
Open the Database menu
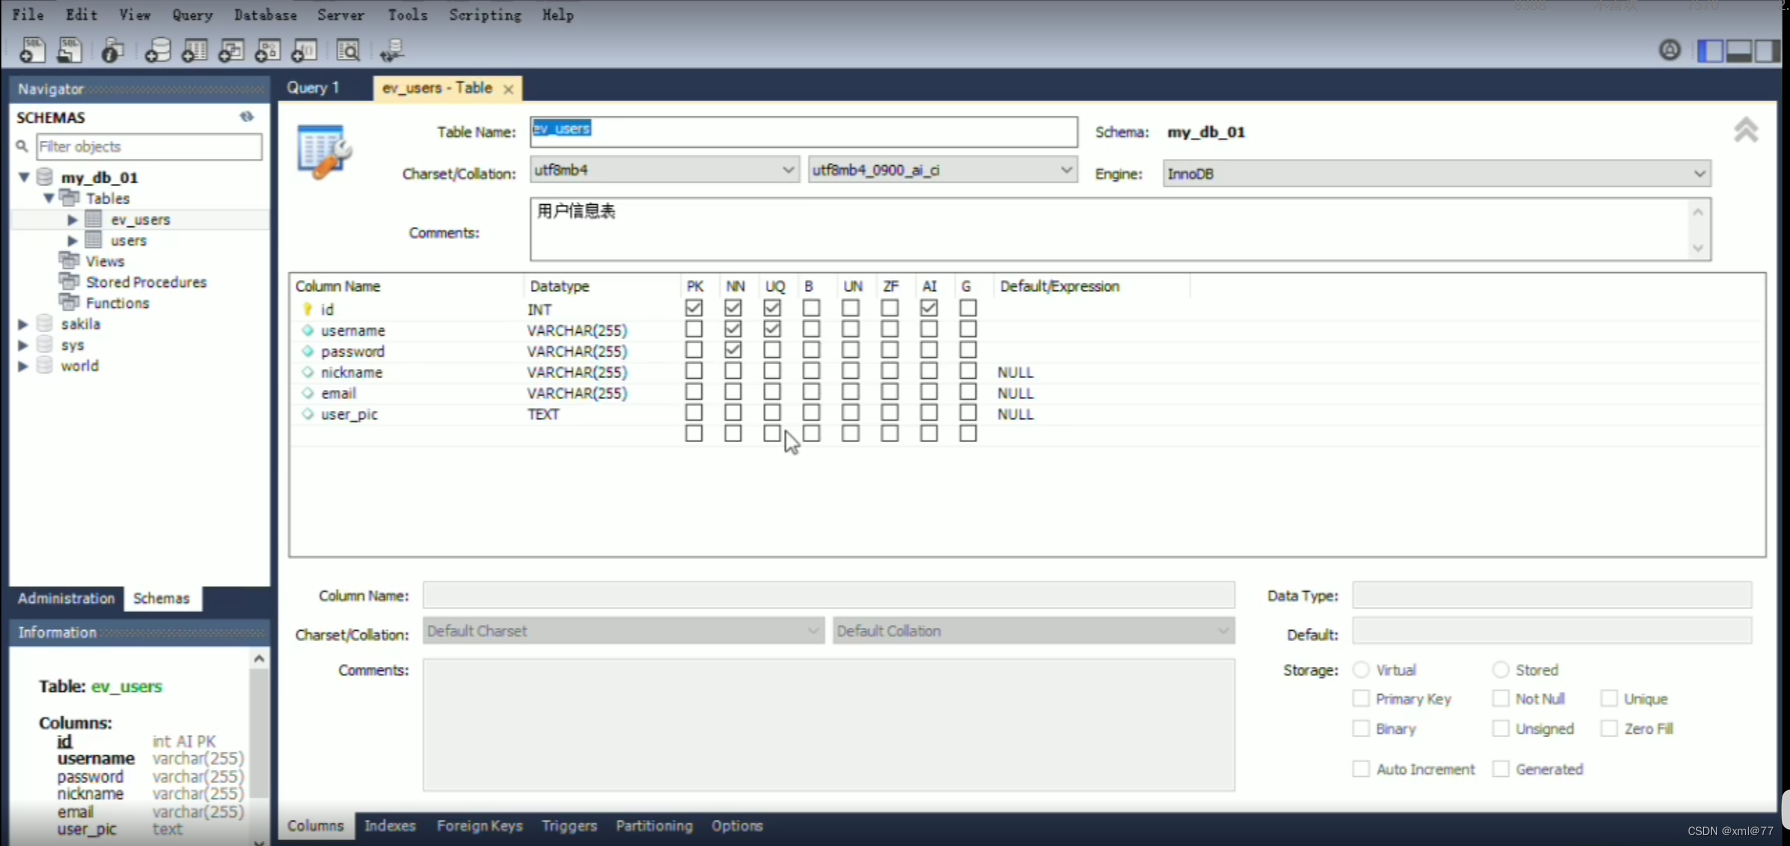pos(265,15)
